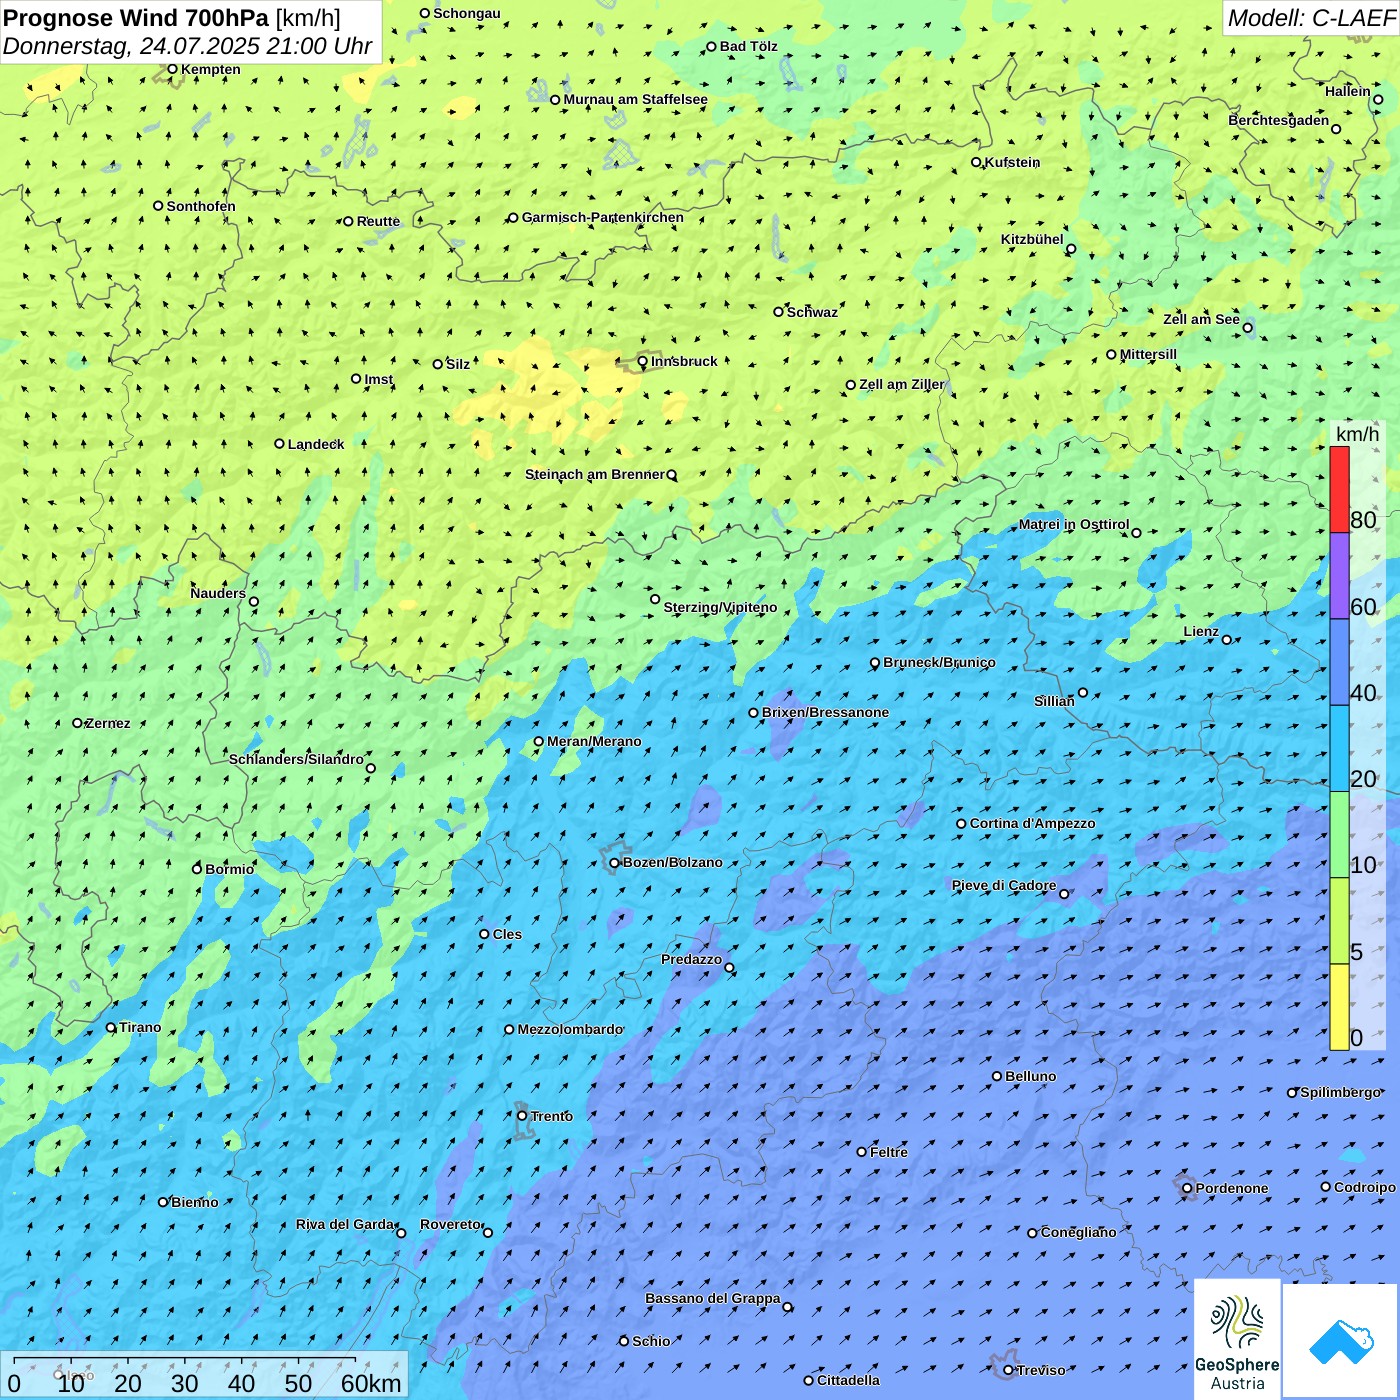The image size is (1400, 1400).
Task: Select the red segment of the km/h legend
Action: pyautogui.click(x=1339, y=489)
